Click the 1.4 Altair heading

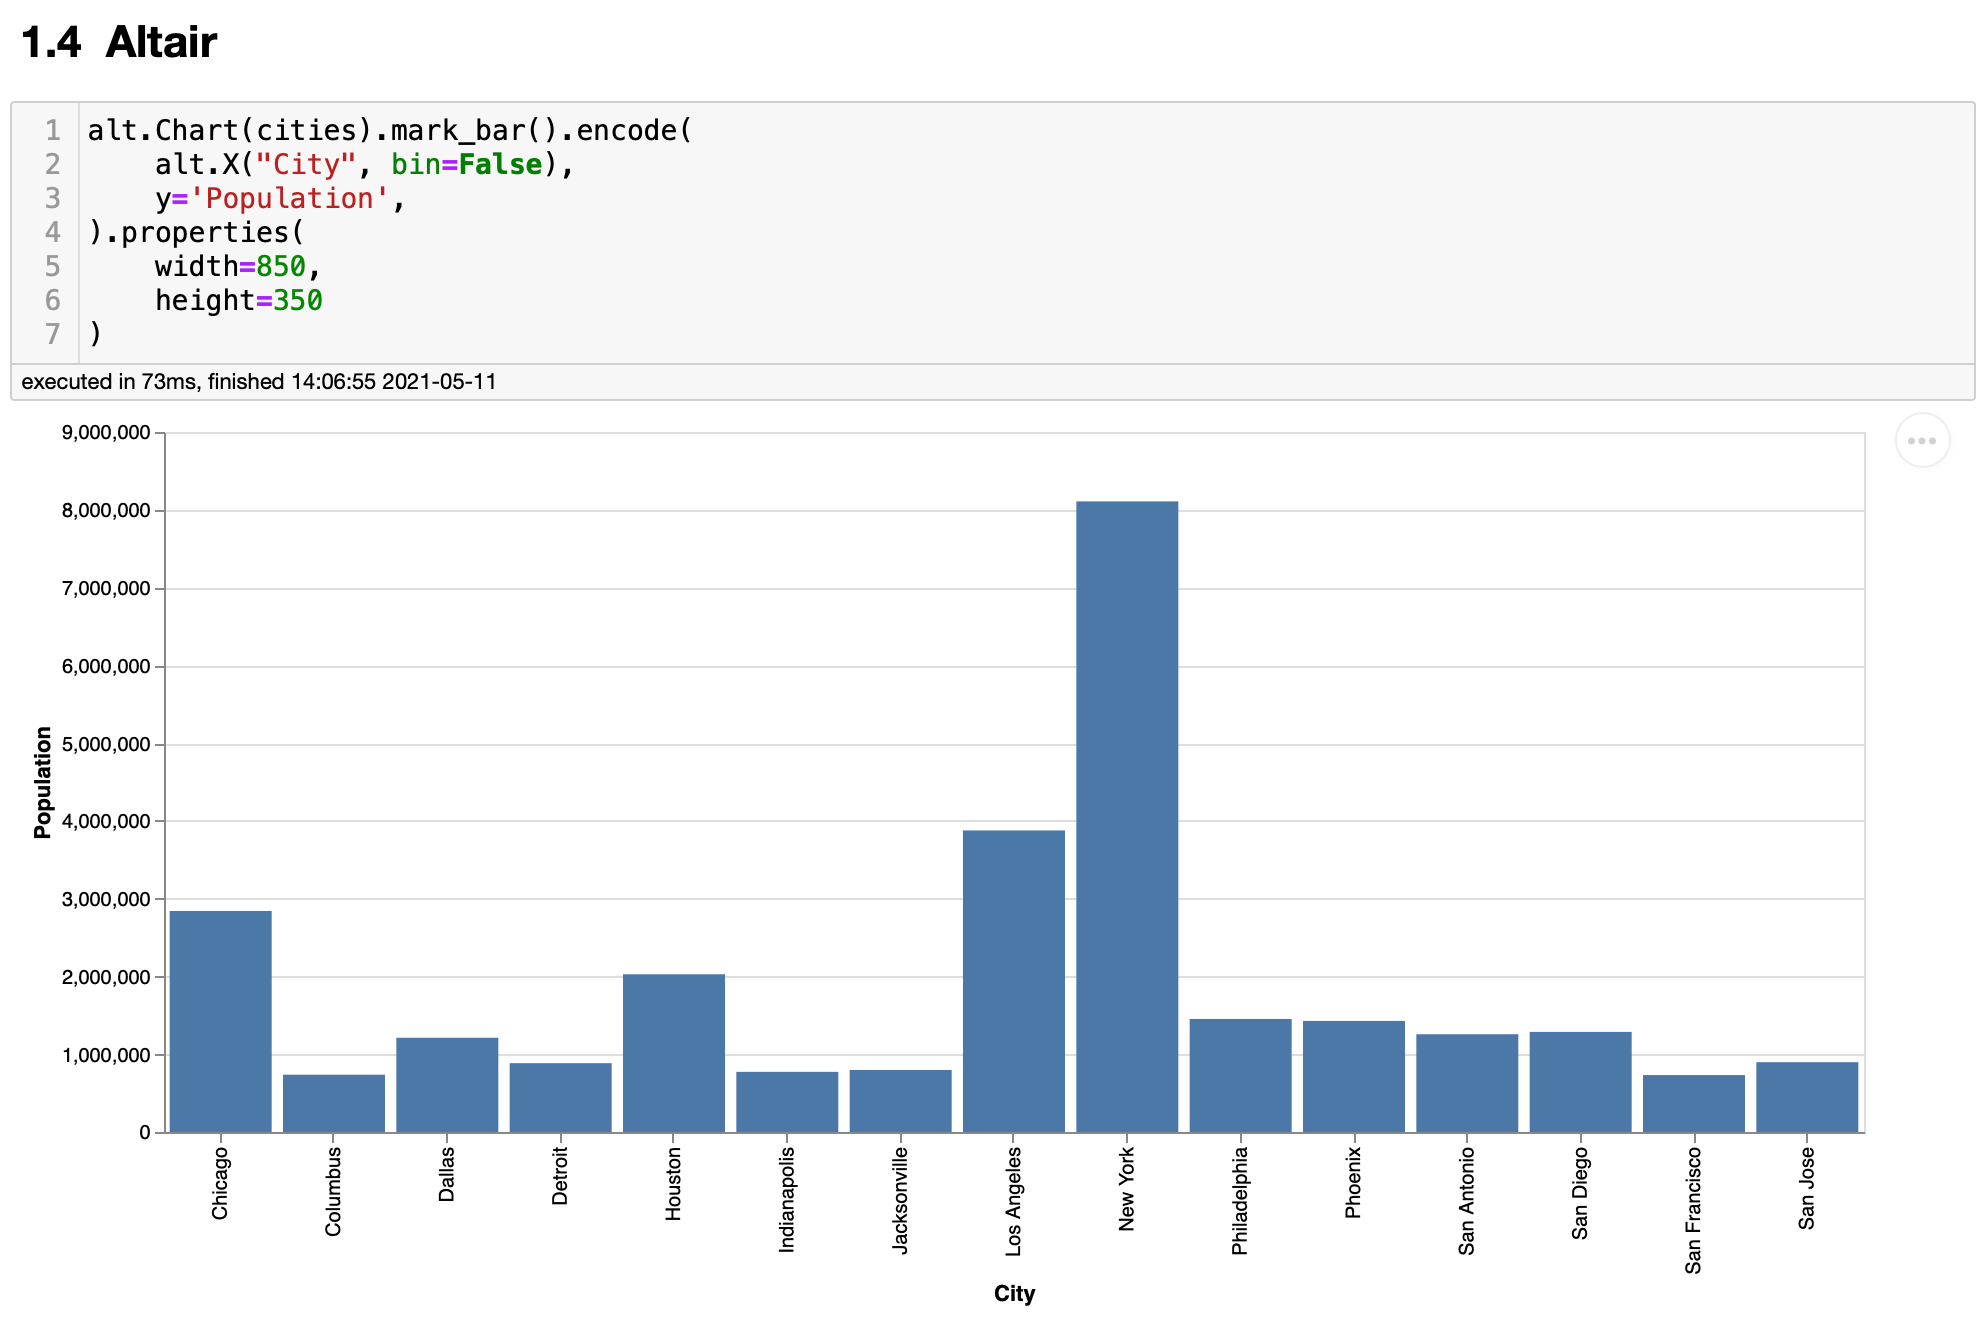pyautogui.click(x=119, y=42)
